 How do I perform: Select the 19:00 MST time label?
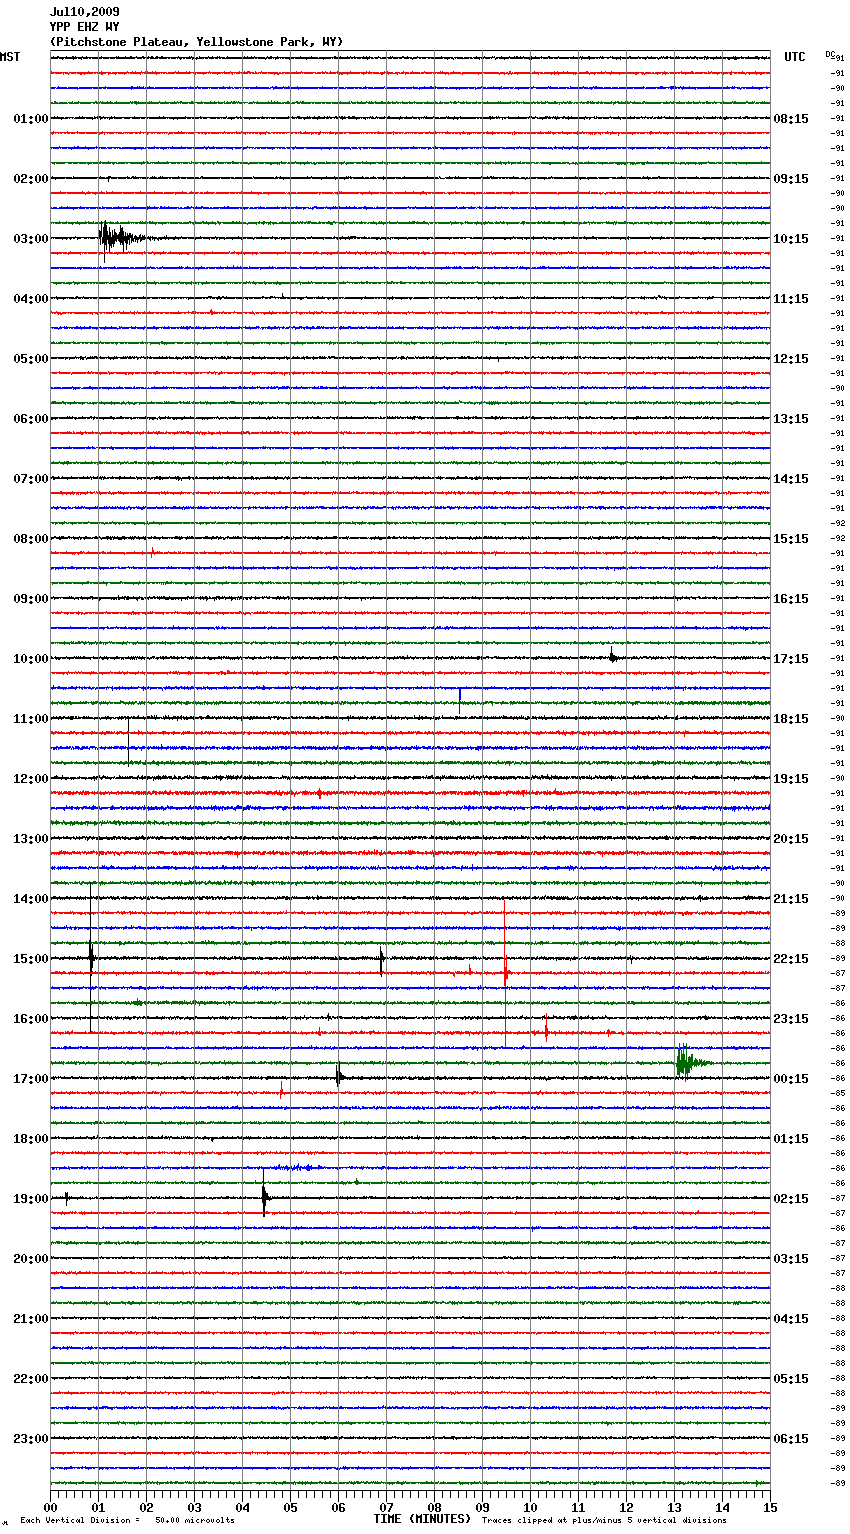(31, 1199)
